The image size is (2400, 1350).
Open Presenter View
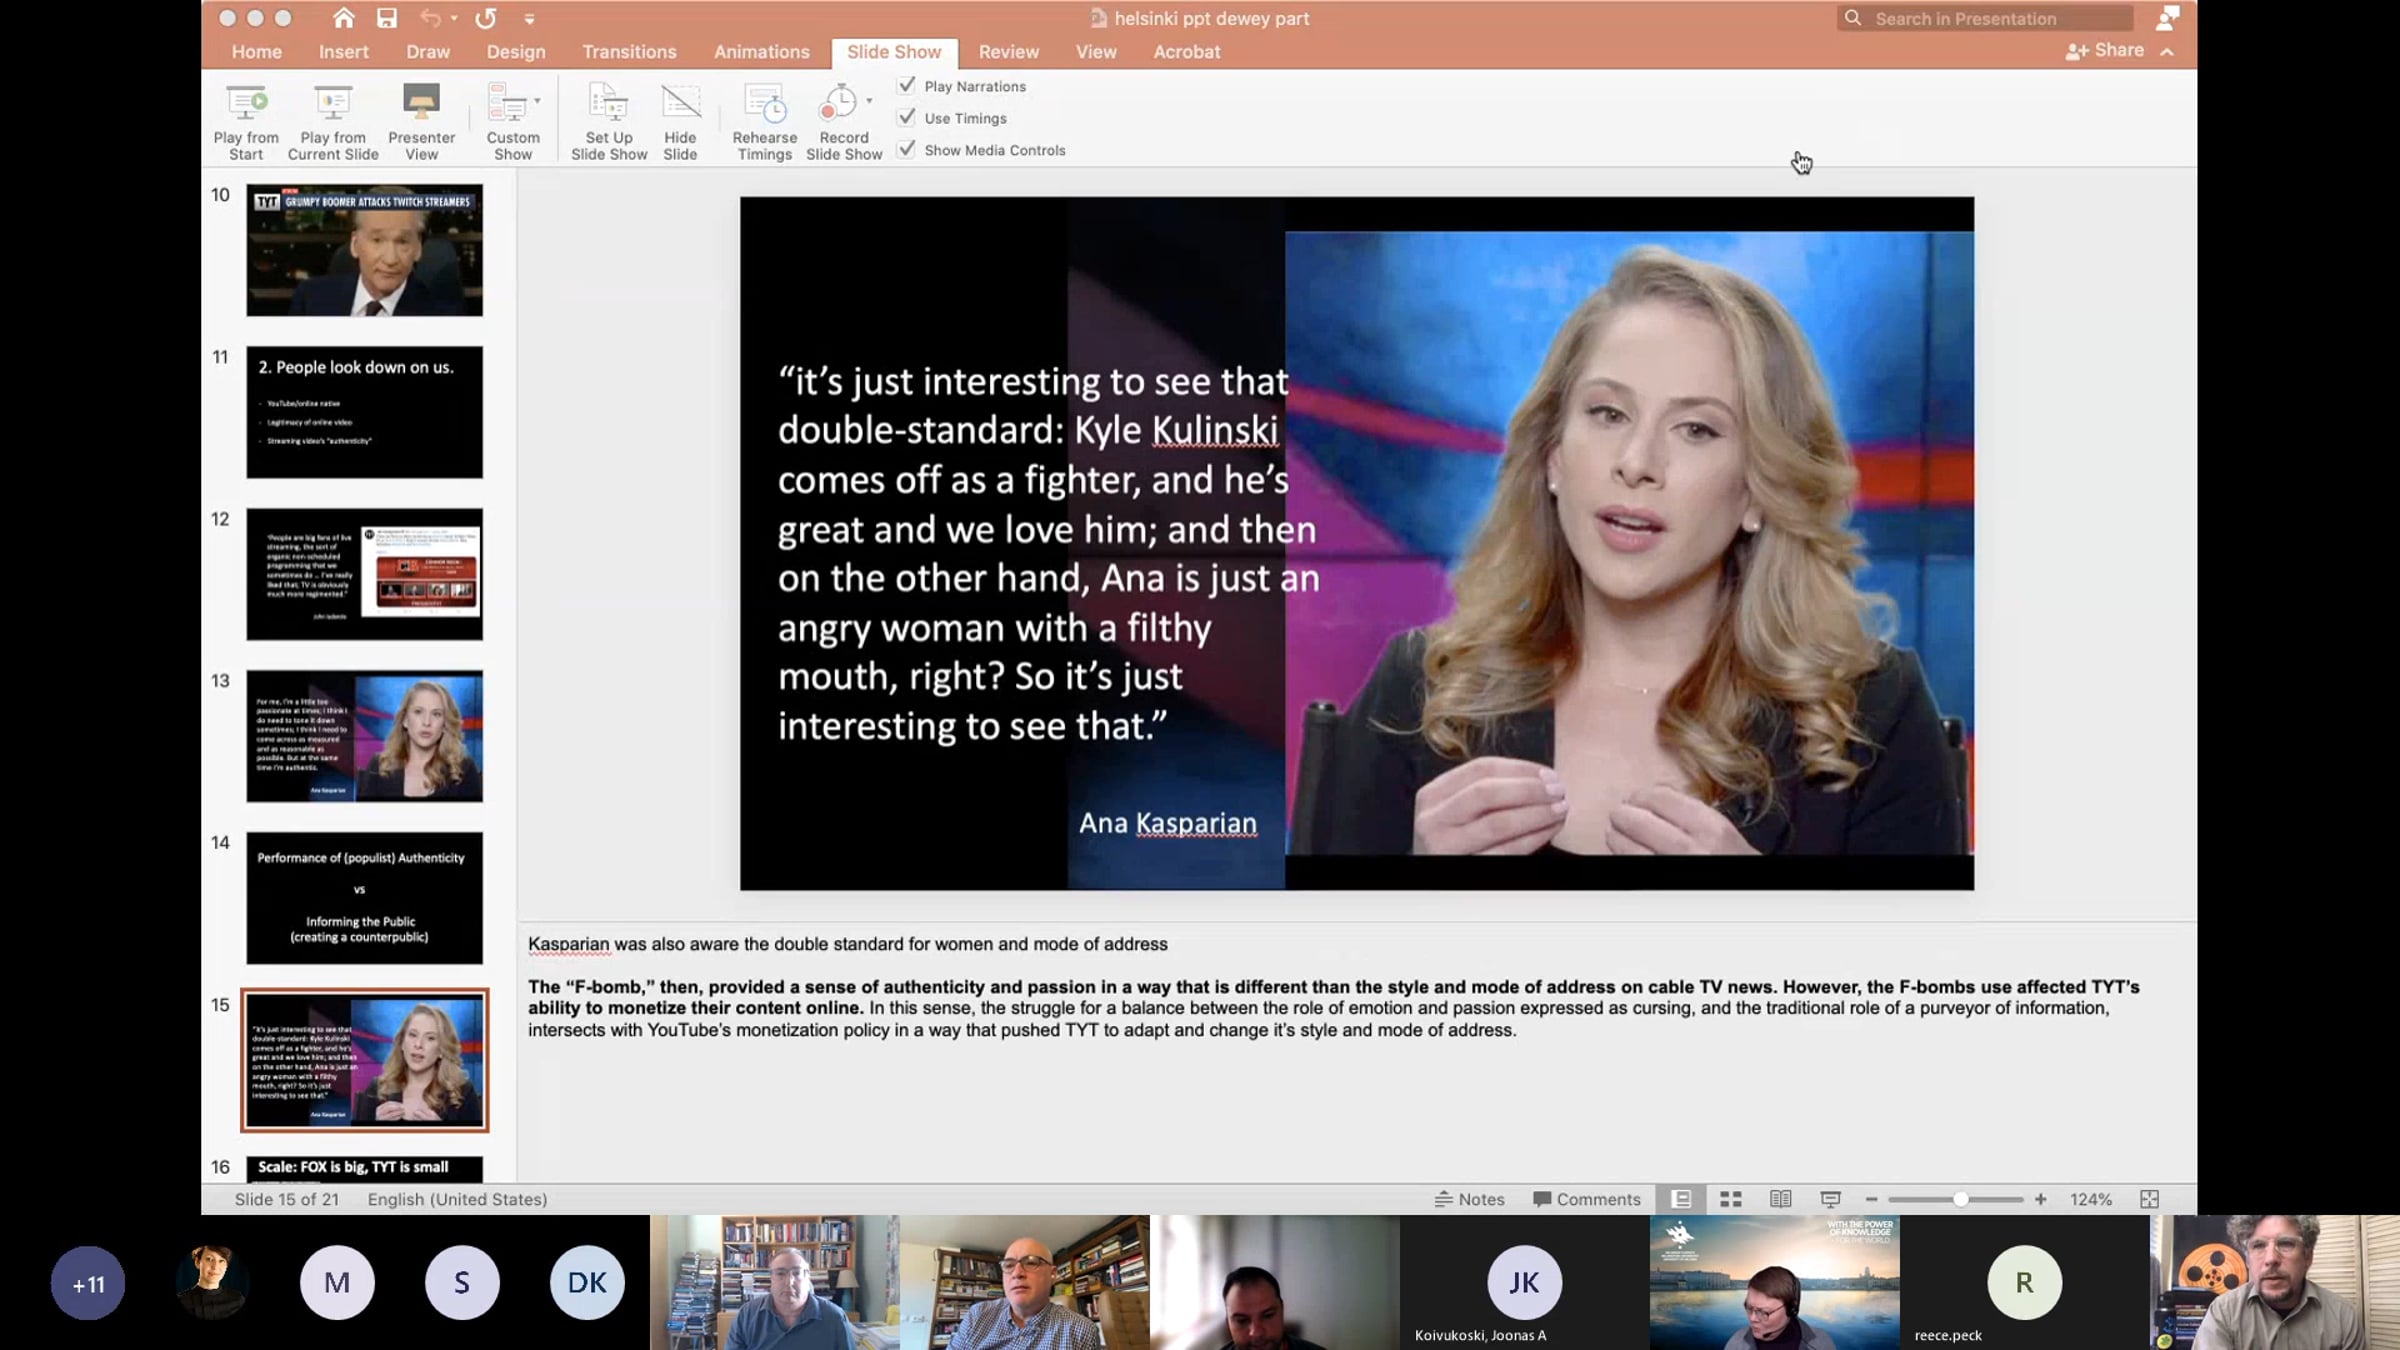tap(421, 103)
